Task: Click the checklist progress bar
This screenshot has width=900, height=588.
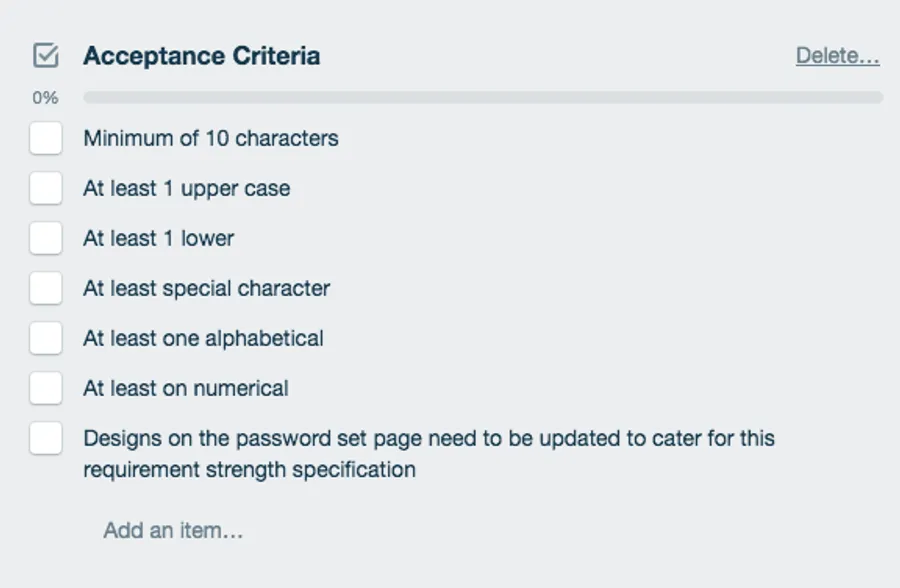Action: click(483, 98)
